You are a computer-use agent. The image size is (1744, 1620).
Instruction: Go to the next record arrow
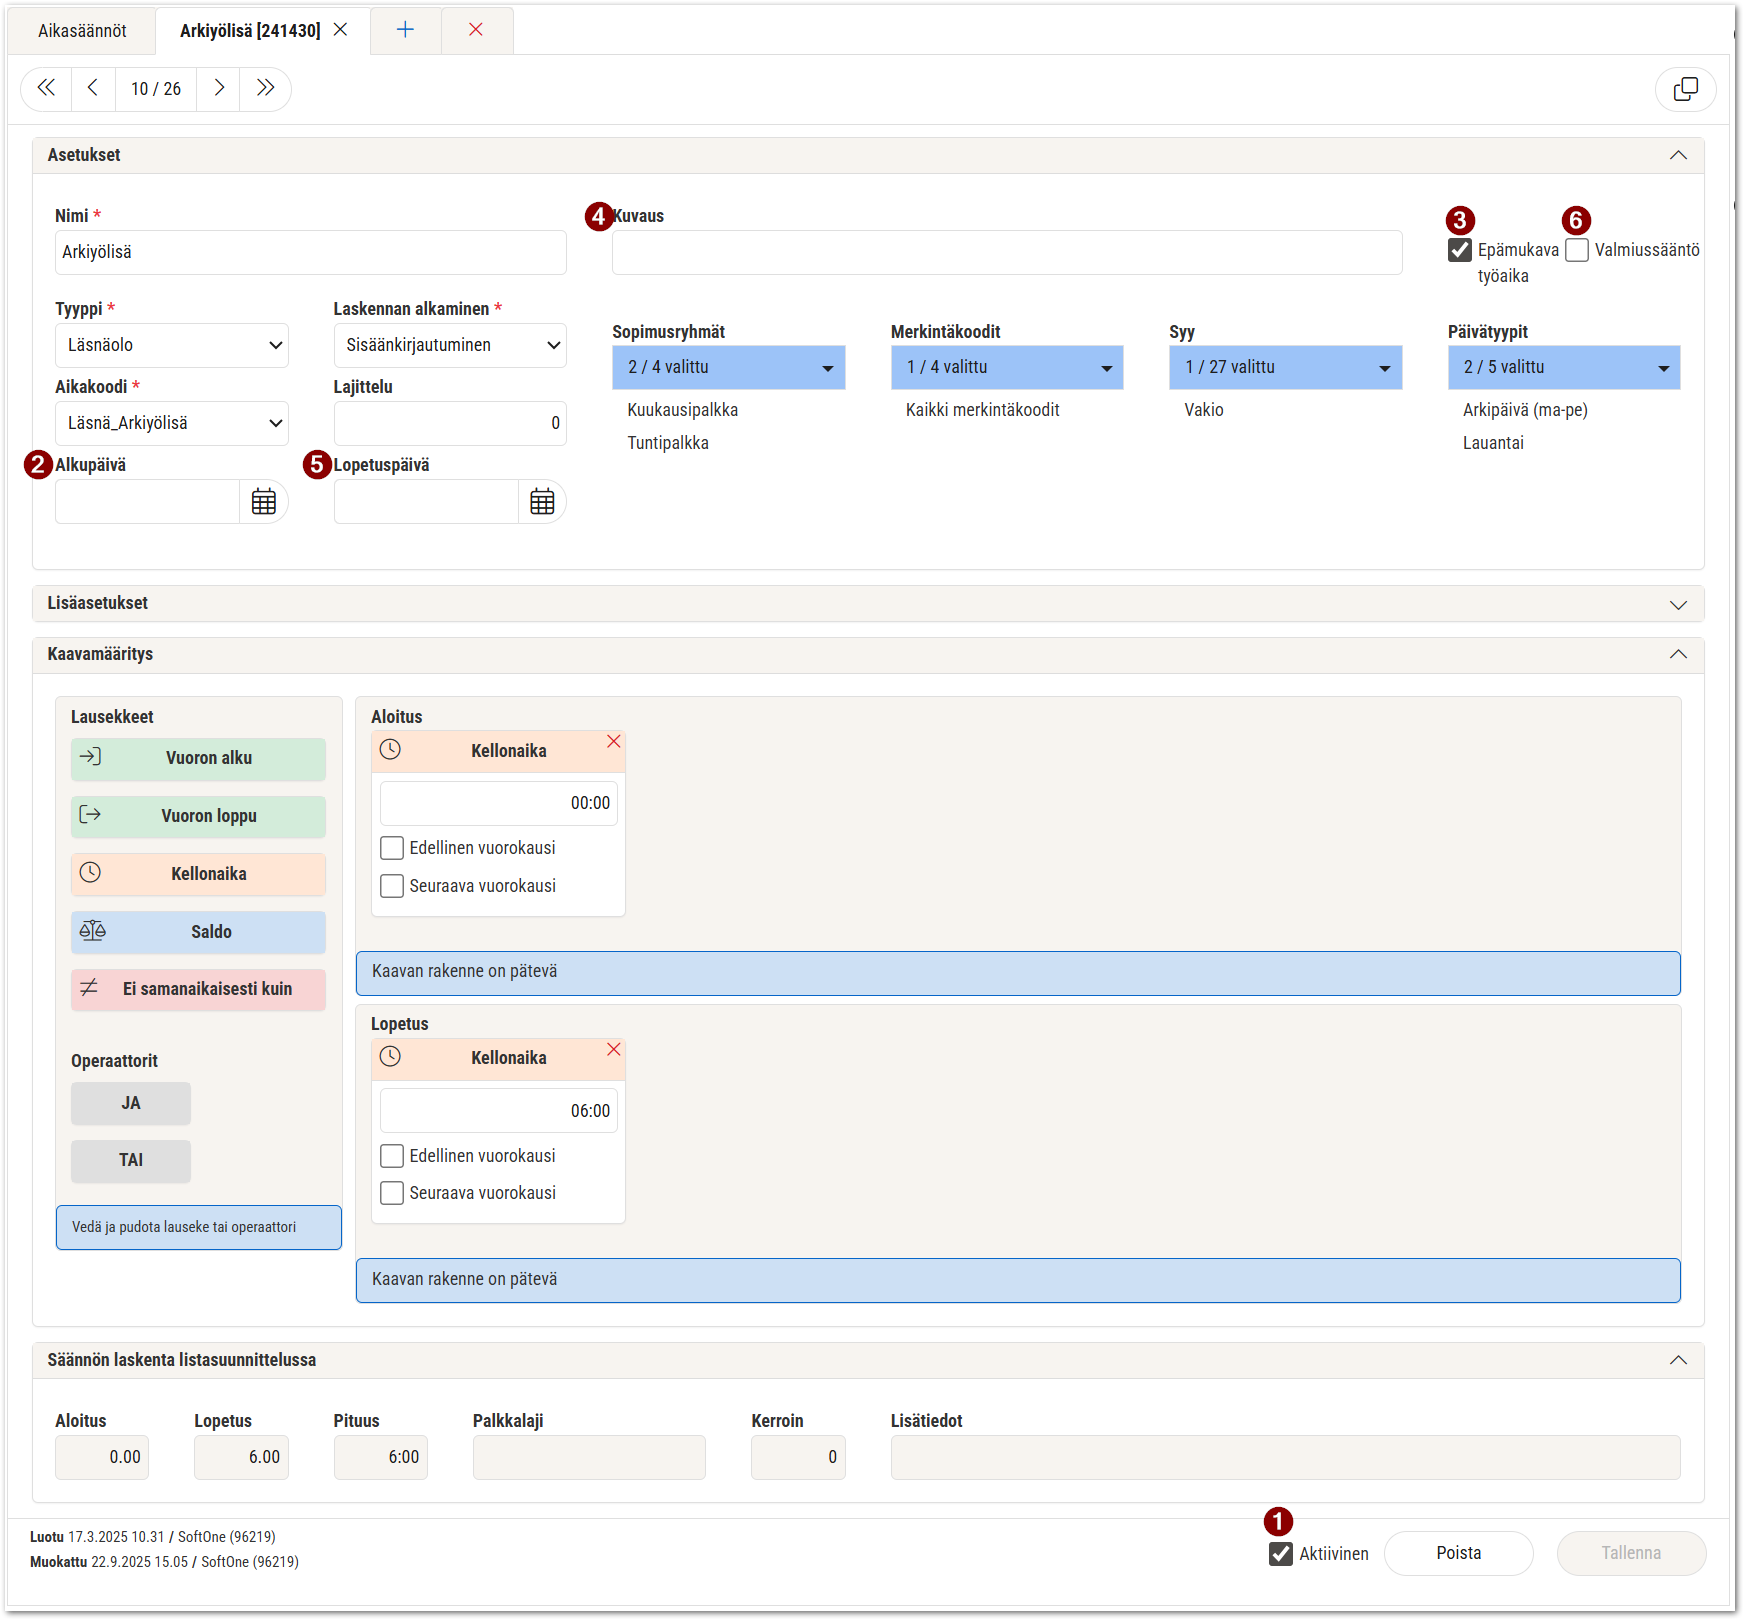tap(219, 89)
